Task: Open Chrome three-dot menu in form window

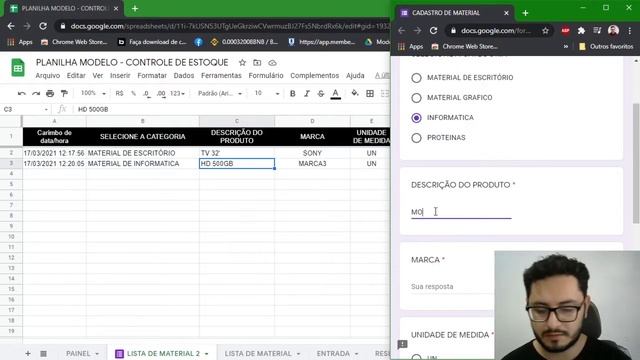Action: [630, 31]
